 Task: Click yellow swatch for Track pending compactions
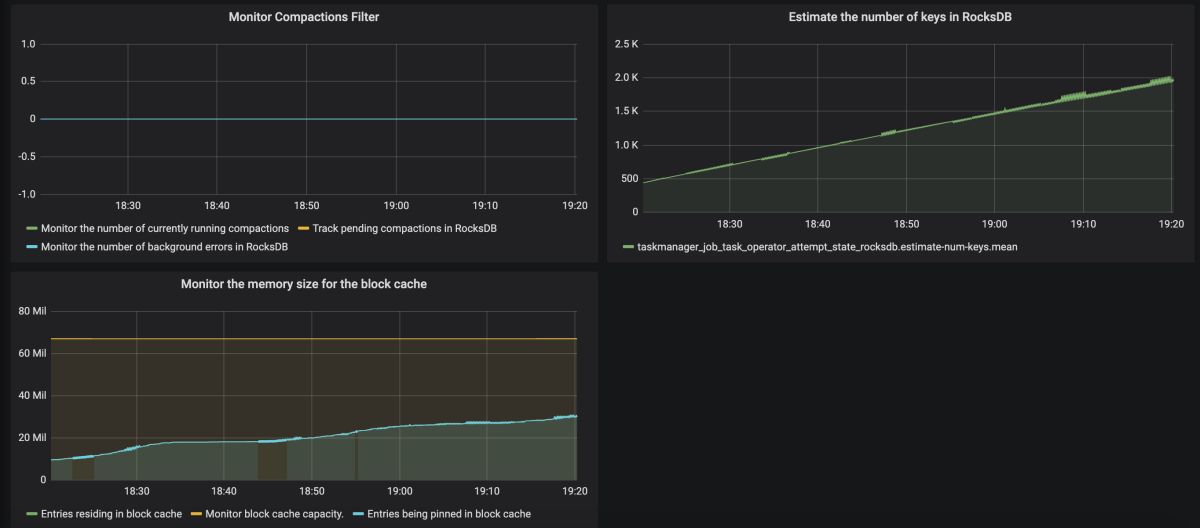point(302,230)
